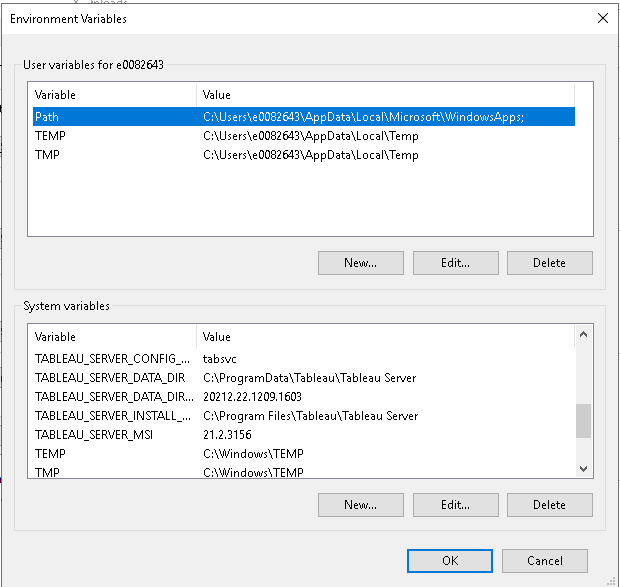Confirm changes with OK button

click(x=450, y=561)
